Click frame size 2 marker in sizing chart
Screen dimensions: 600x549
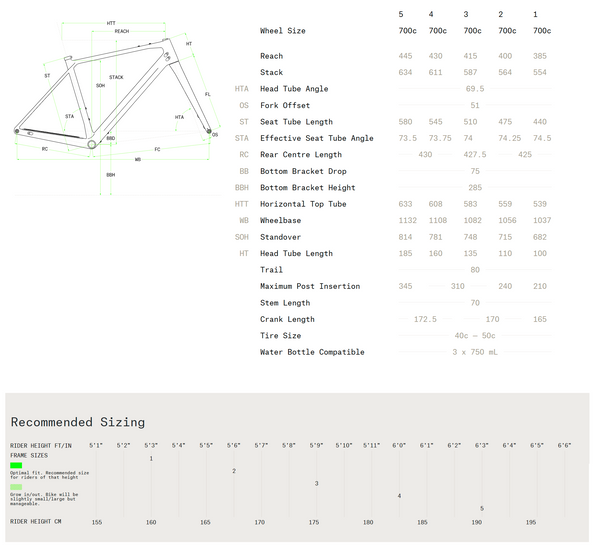click(234, 471)
